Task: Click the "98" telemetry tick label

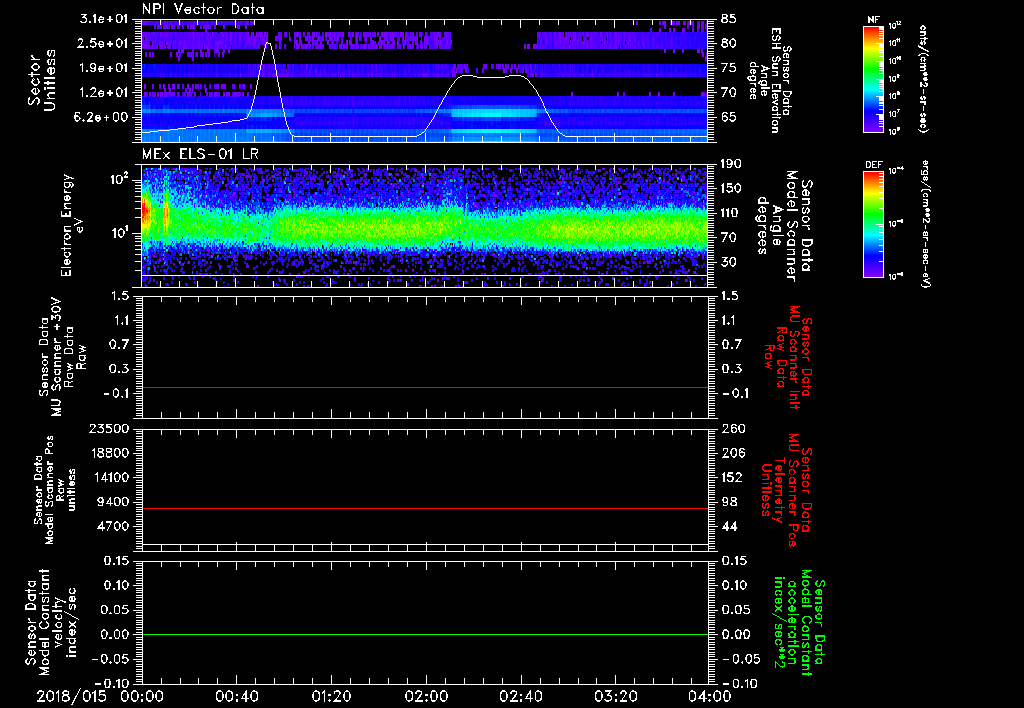Action: click(729, 502)
